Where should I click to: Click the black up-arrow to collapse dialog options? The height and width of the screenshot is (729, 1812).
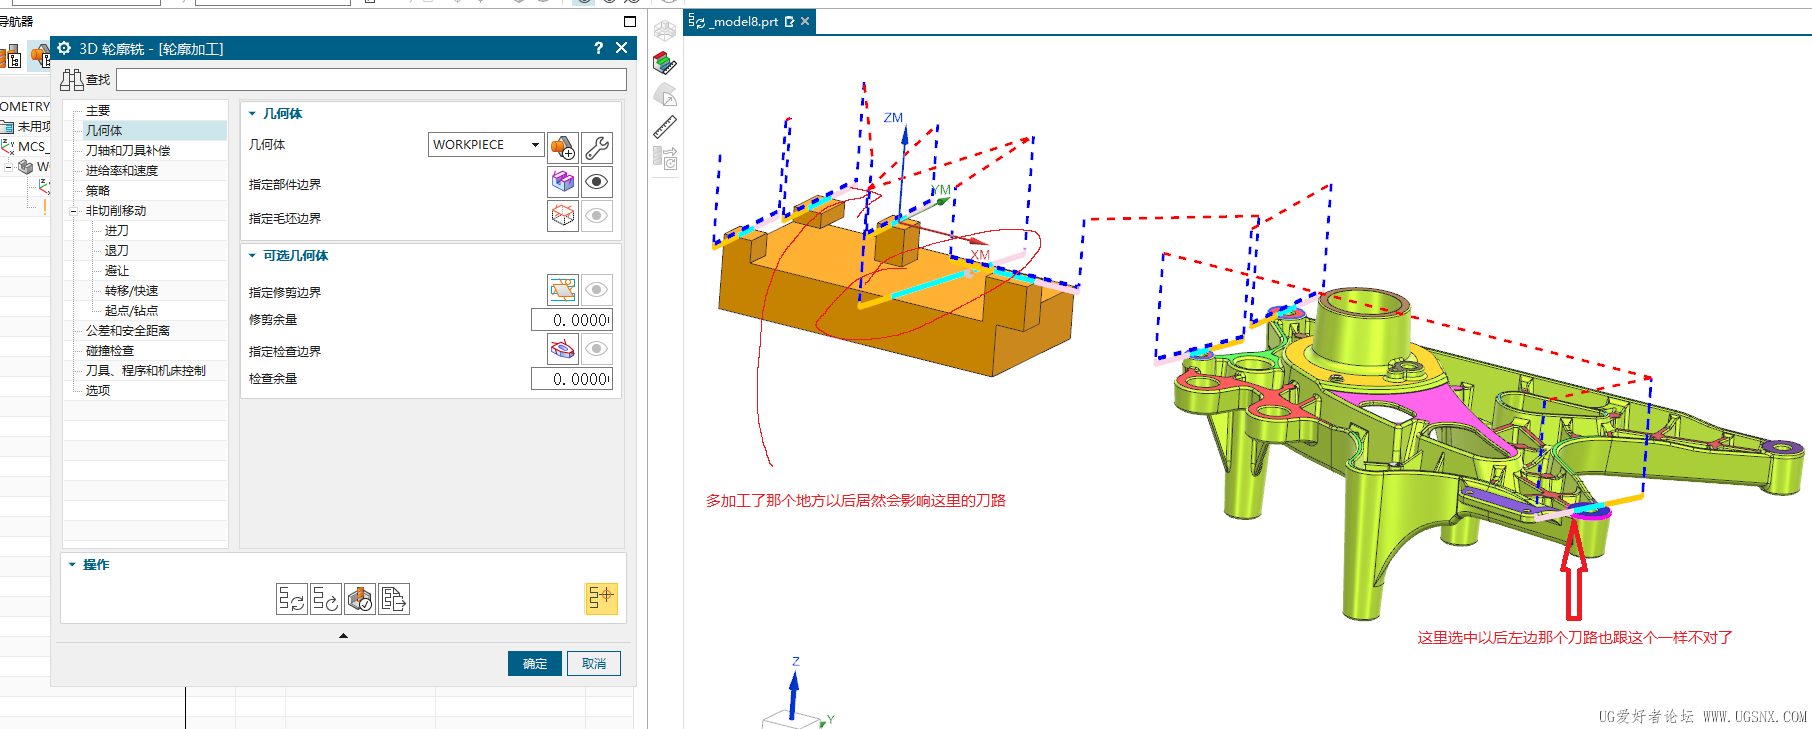point(343,636)
